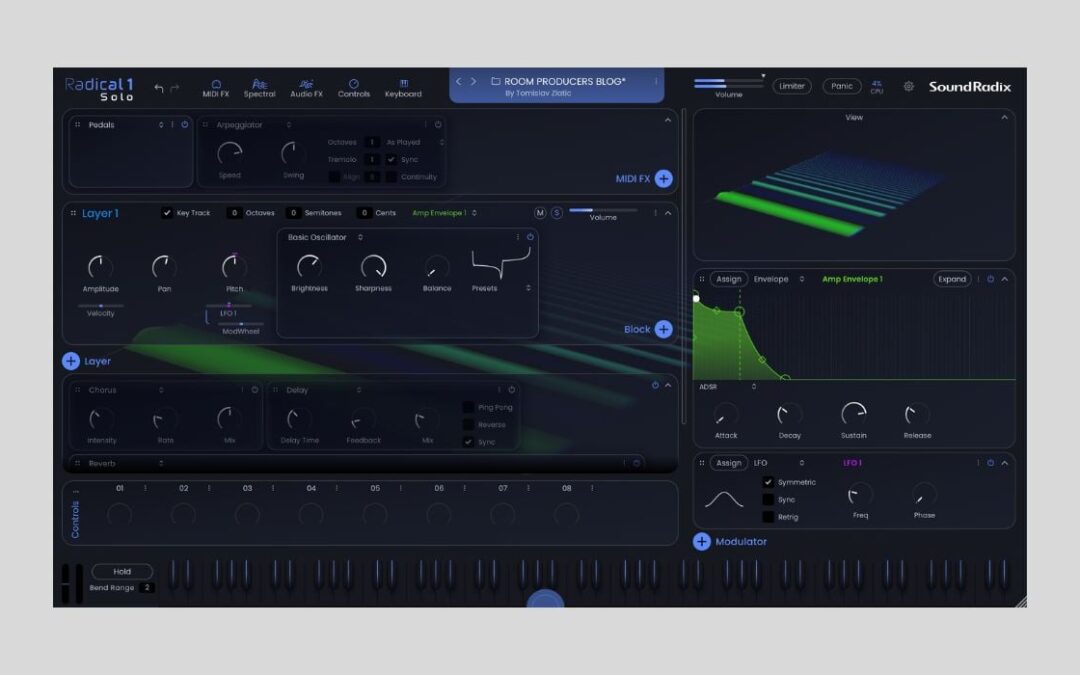The image size is (1080, 675).
Task: Click the Semitones value field
Action: pyautogui.click(x=293, y=213)
